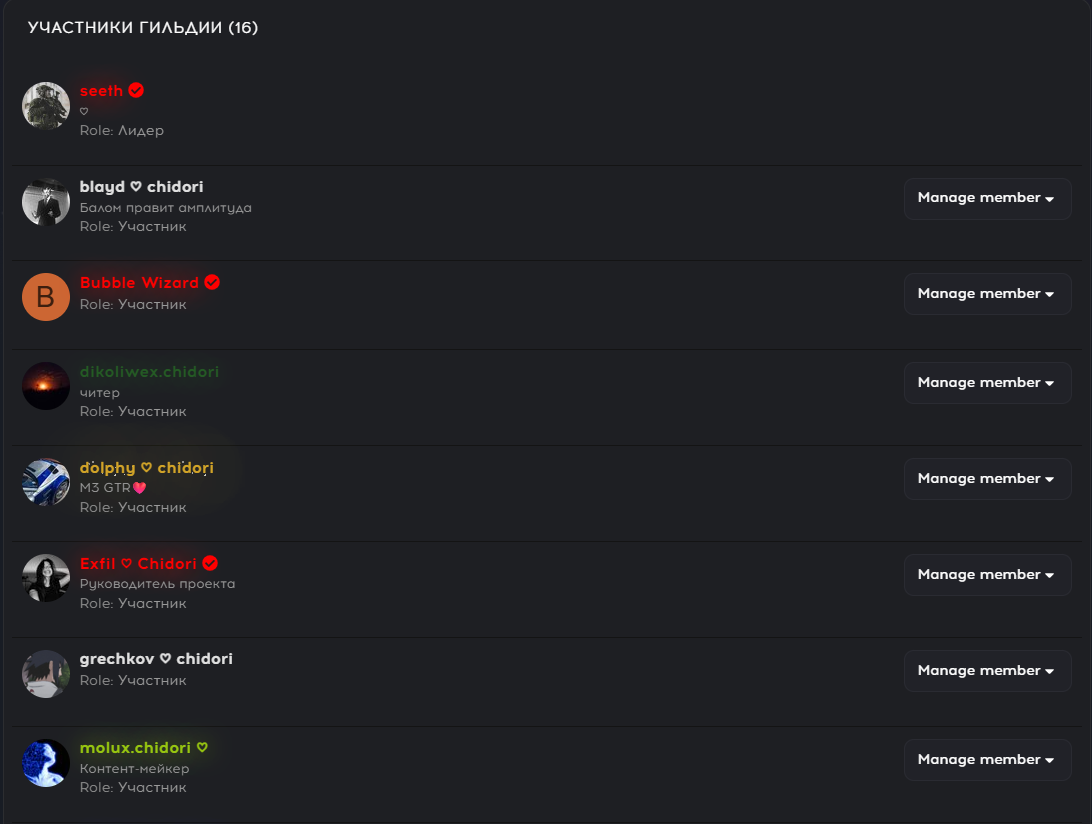Expand Manage member options for dolphy ♡ chidori

pos(987,478)
